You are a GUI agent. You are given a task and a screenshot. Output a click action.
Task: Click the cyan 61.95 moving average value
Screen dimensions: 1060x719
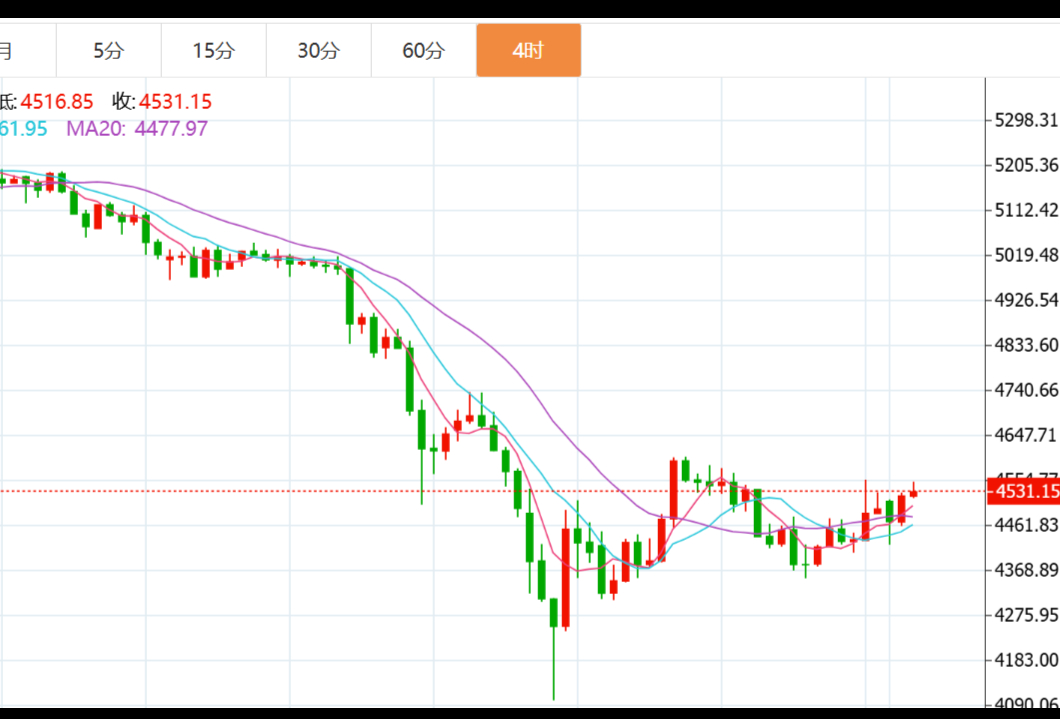(x=23, y=128)
